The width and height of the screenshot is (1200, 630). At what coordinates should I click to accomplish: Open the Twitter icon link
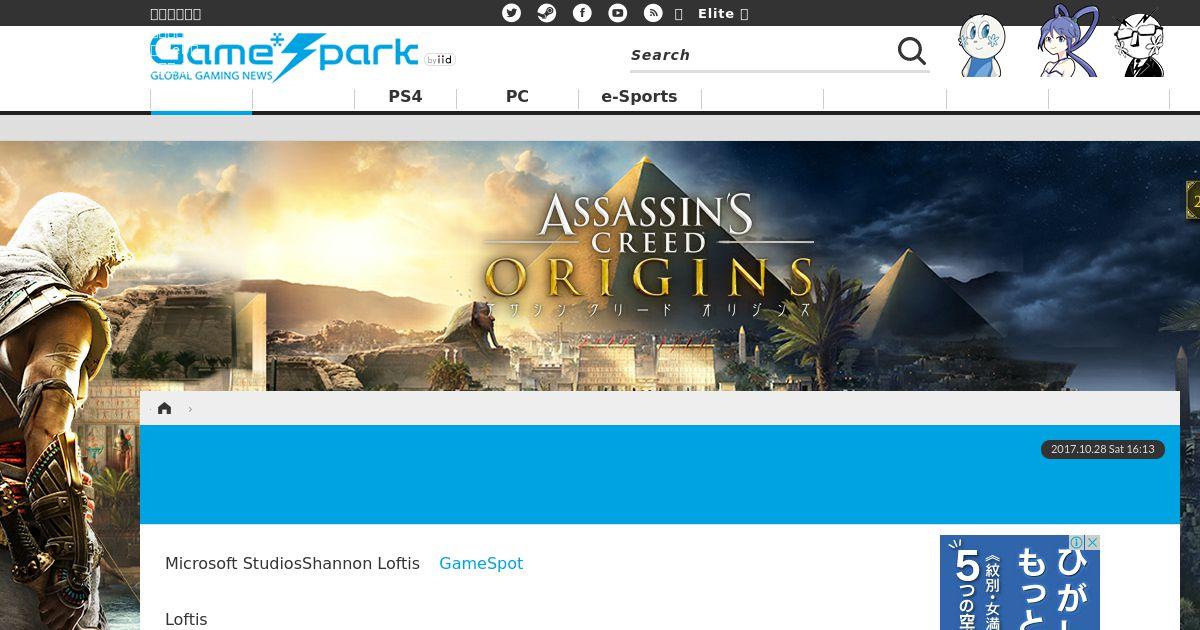[x=511, y=13]
